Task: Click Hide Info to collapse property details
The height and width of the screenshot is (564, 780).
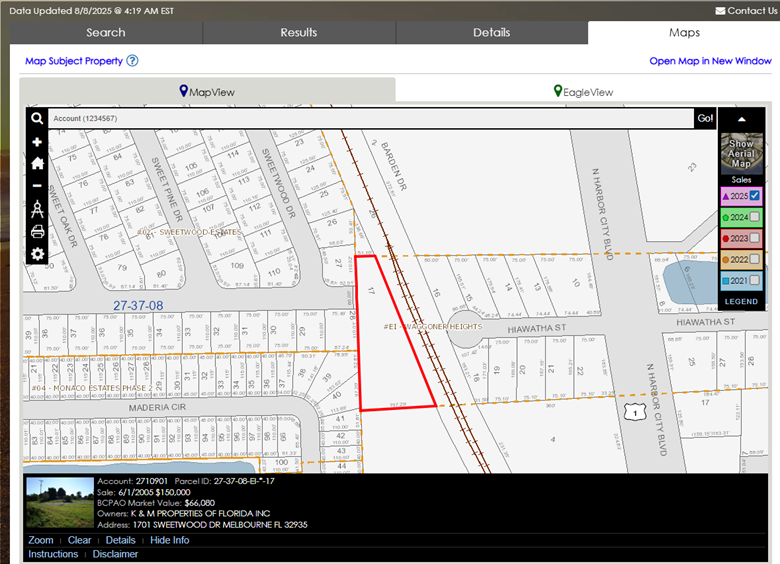Action: tap(169, 540)
